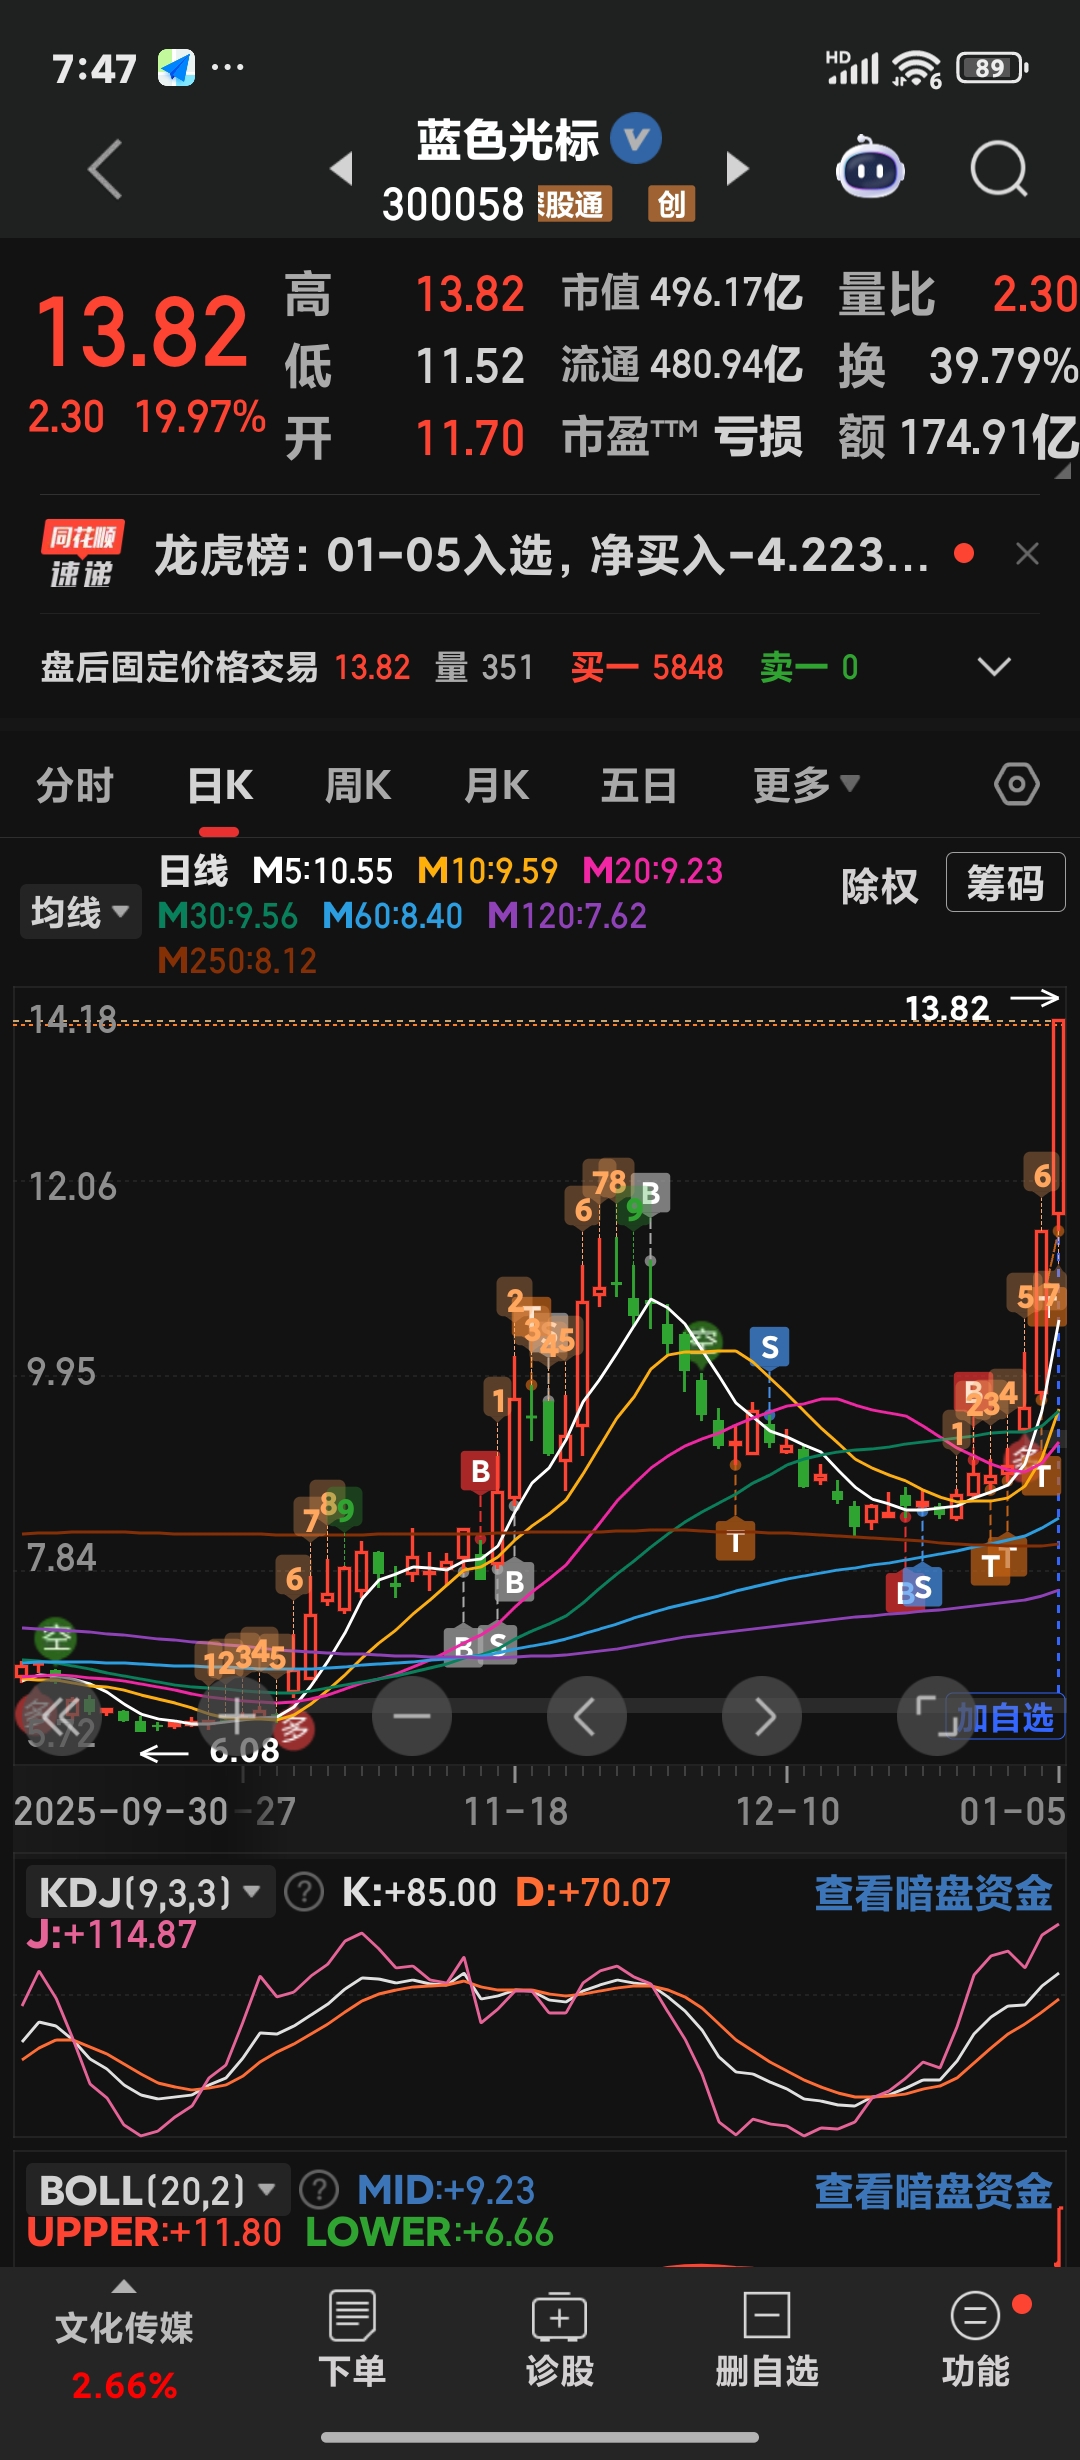
Task: Open the 更多 chart period dropdown
Action: [x=806, y=785]
